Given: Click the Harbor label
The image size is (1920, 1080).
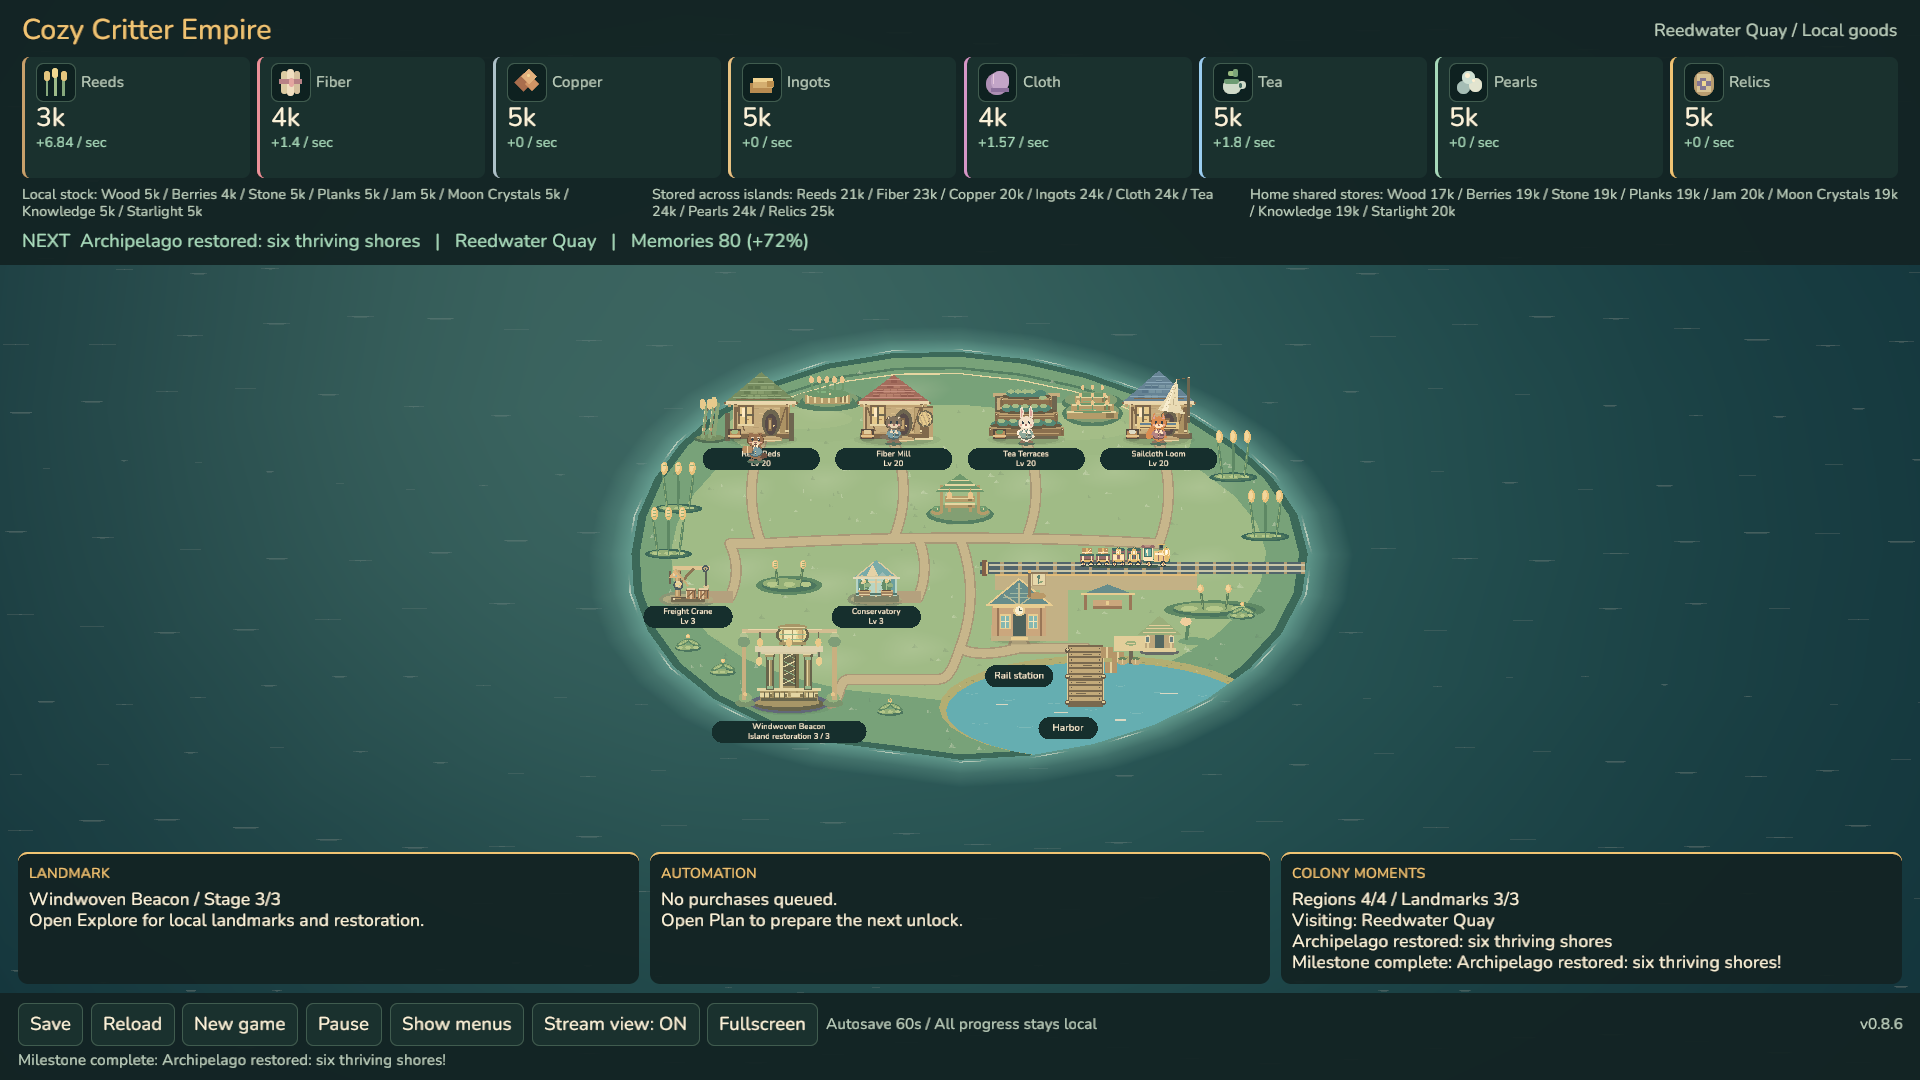Looking at the screenshot, I should [x=1067, y=728].
